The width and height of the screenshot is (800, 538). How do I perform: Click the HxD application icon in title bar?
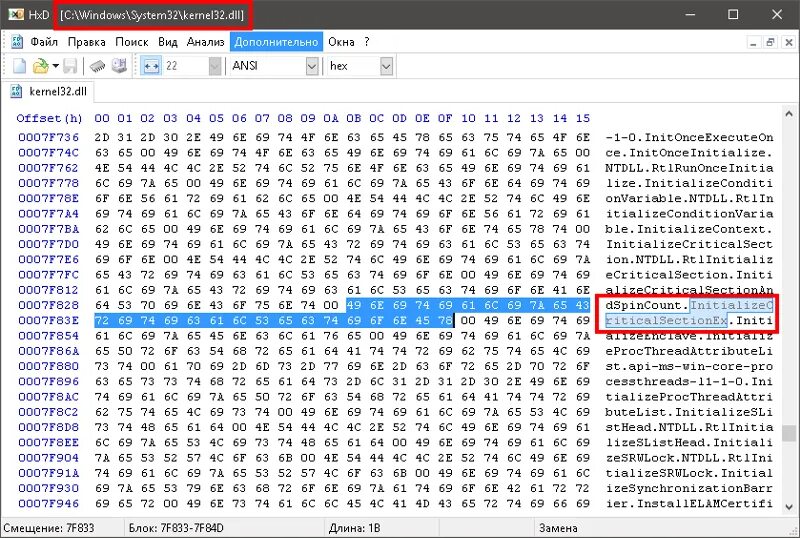16,14
